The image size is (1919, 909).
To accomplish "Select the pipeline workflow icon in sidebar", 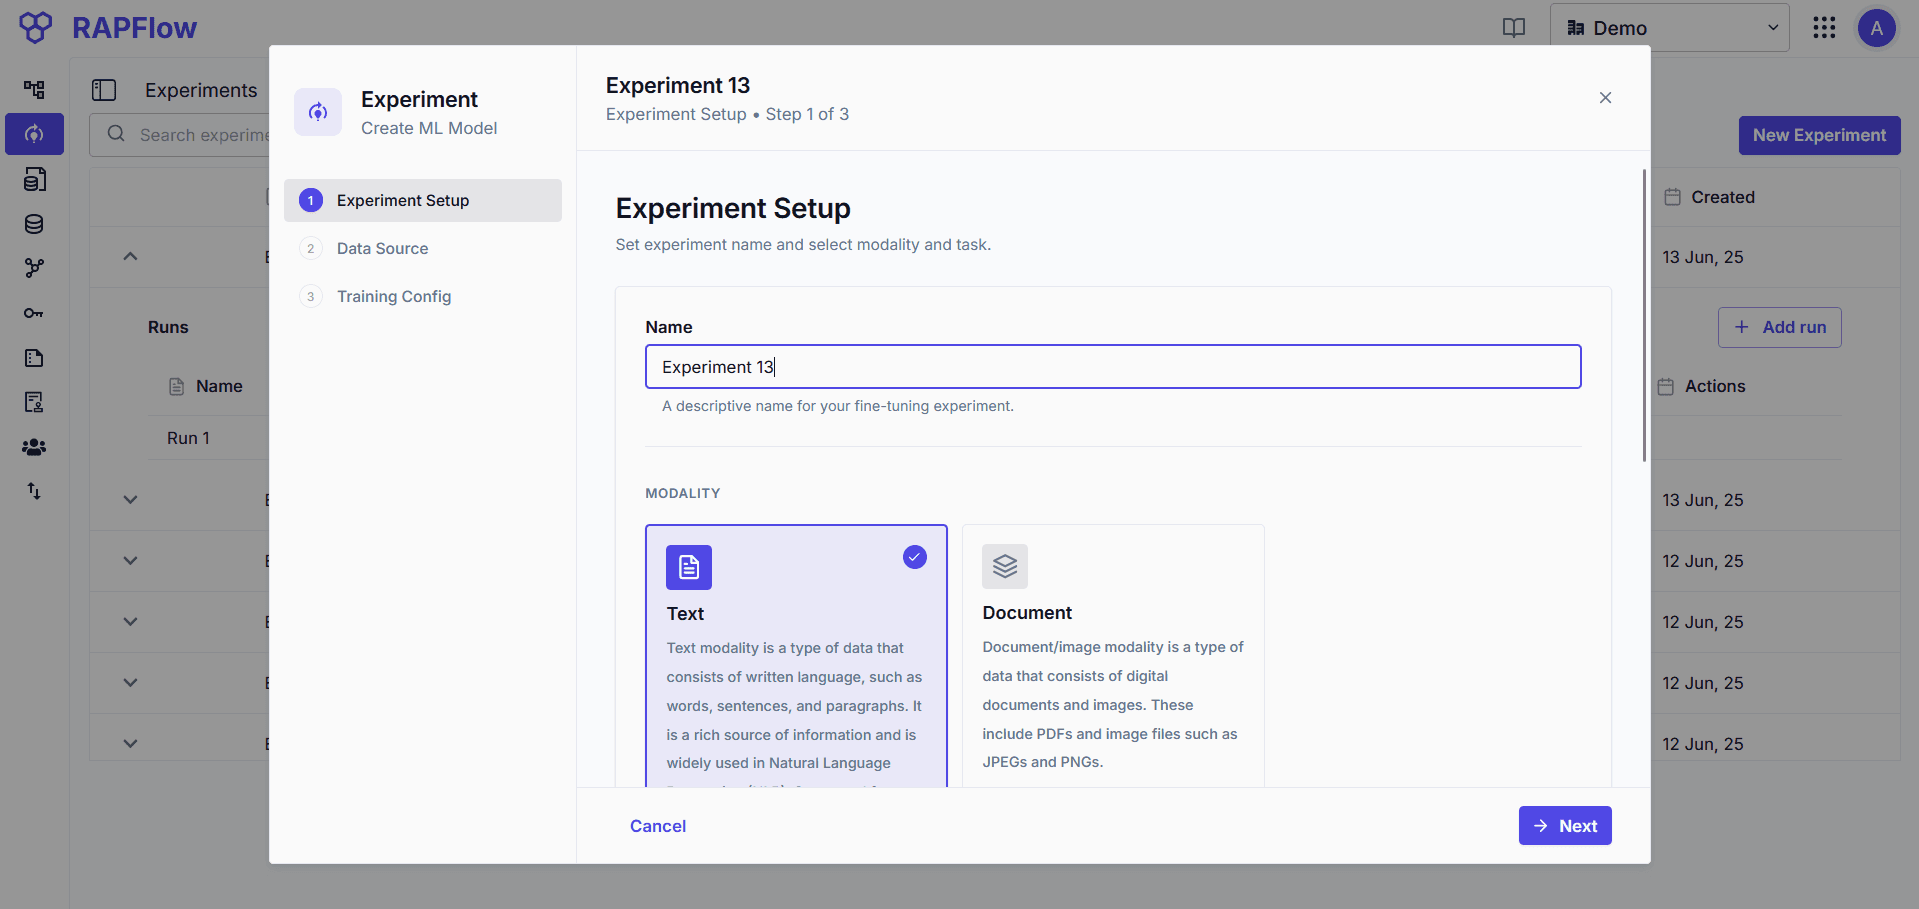I will tap(34, 89).
